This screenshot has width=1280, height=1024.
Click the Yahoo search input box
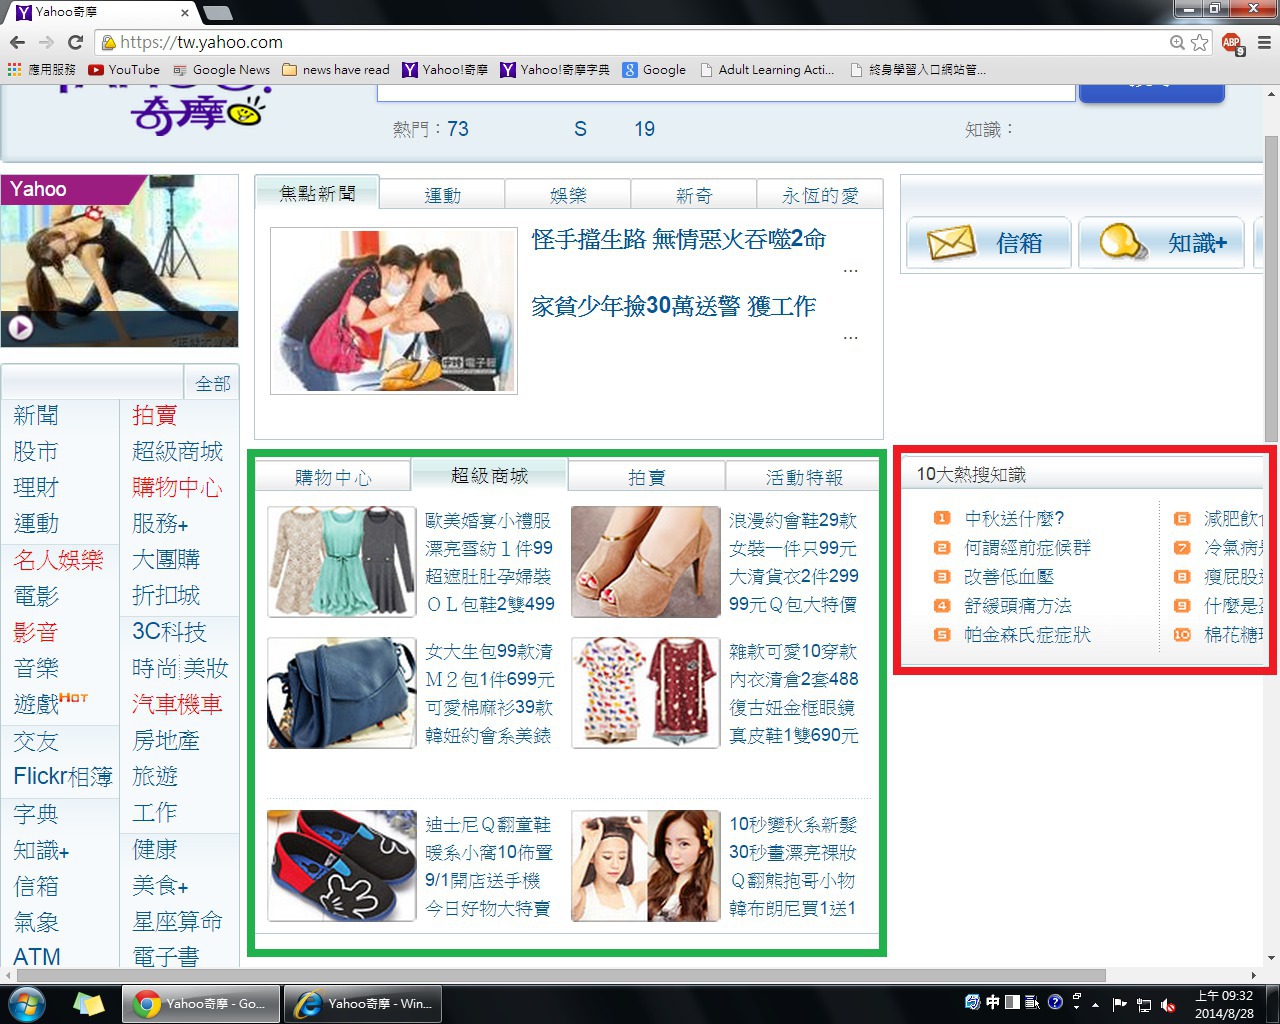click(726, 90)
